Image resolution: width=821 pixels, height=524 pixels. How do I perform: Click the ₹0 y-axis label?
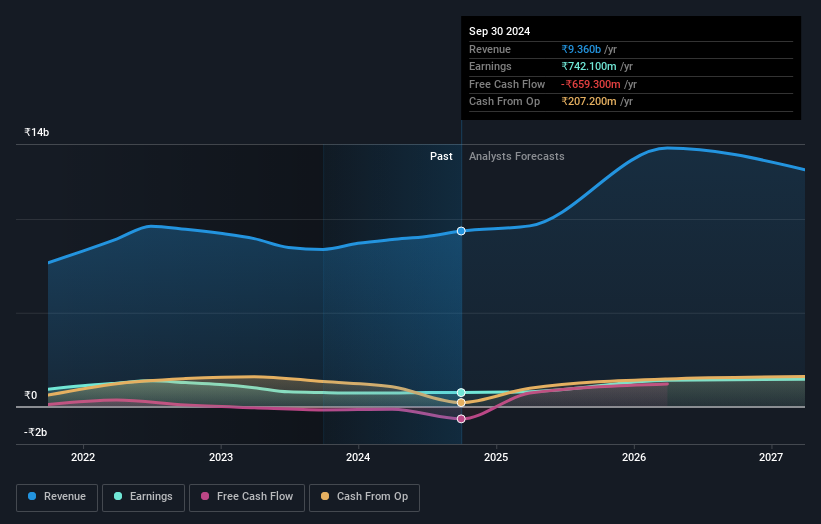pos(31,395)
